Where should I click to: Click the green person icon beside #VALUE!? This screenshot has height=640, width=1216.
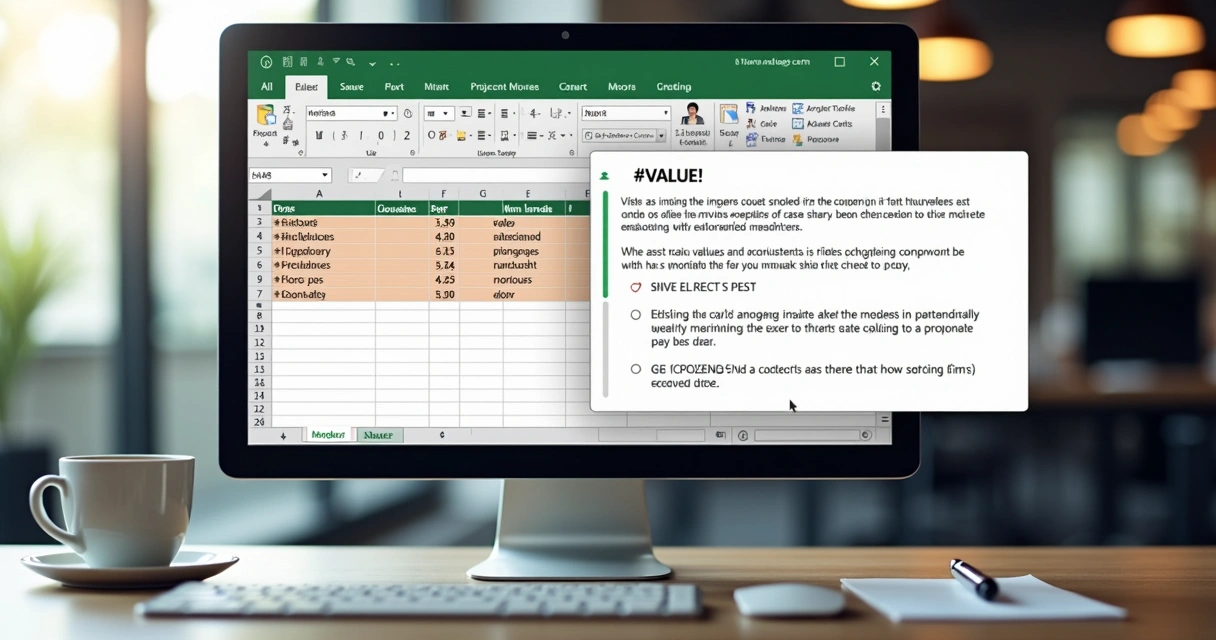coord(604,176)
